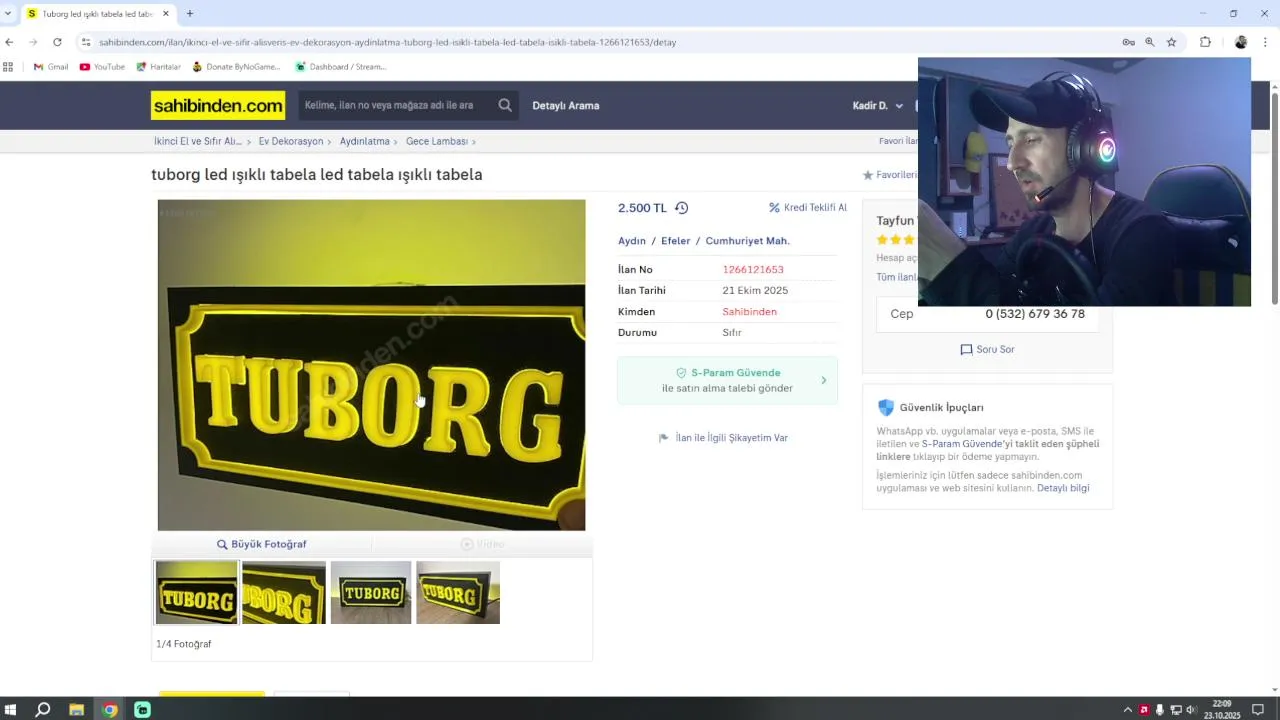The width and height of the screenshot is (1280, 720).
Task: Open Aydınlatma breadcrumb
Action: (x=364, y=141)
